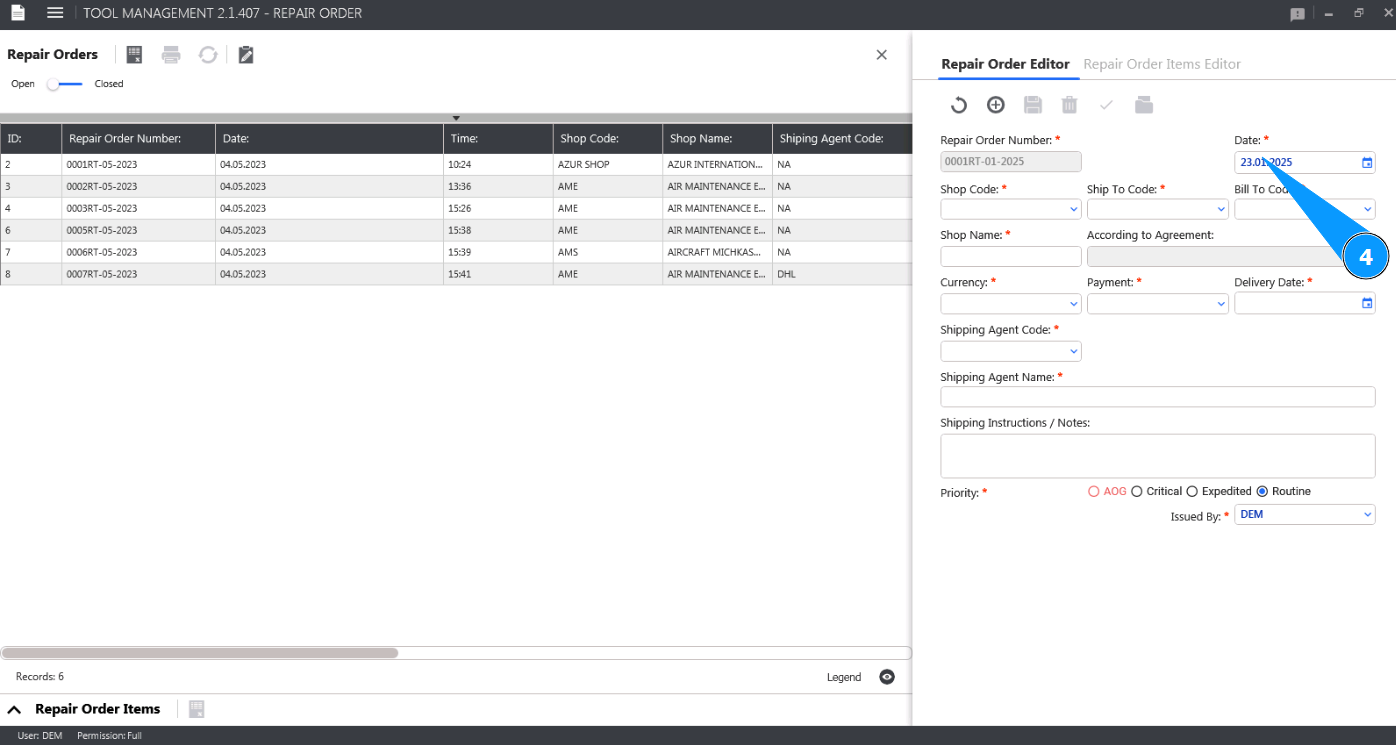Click the Legend label
This screenshot has height=746, width=1396.
[844, 677]
